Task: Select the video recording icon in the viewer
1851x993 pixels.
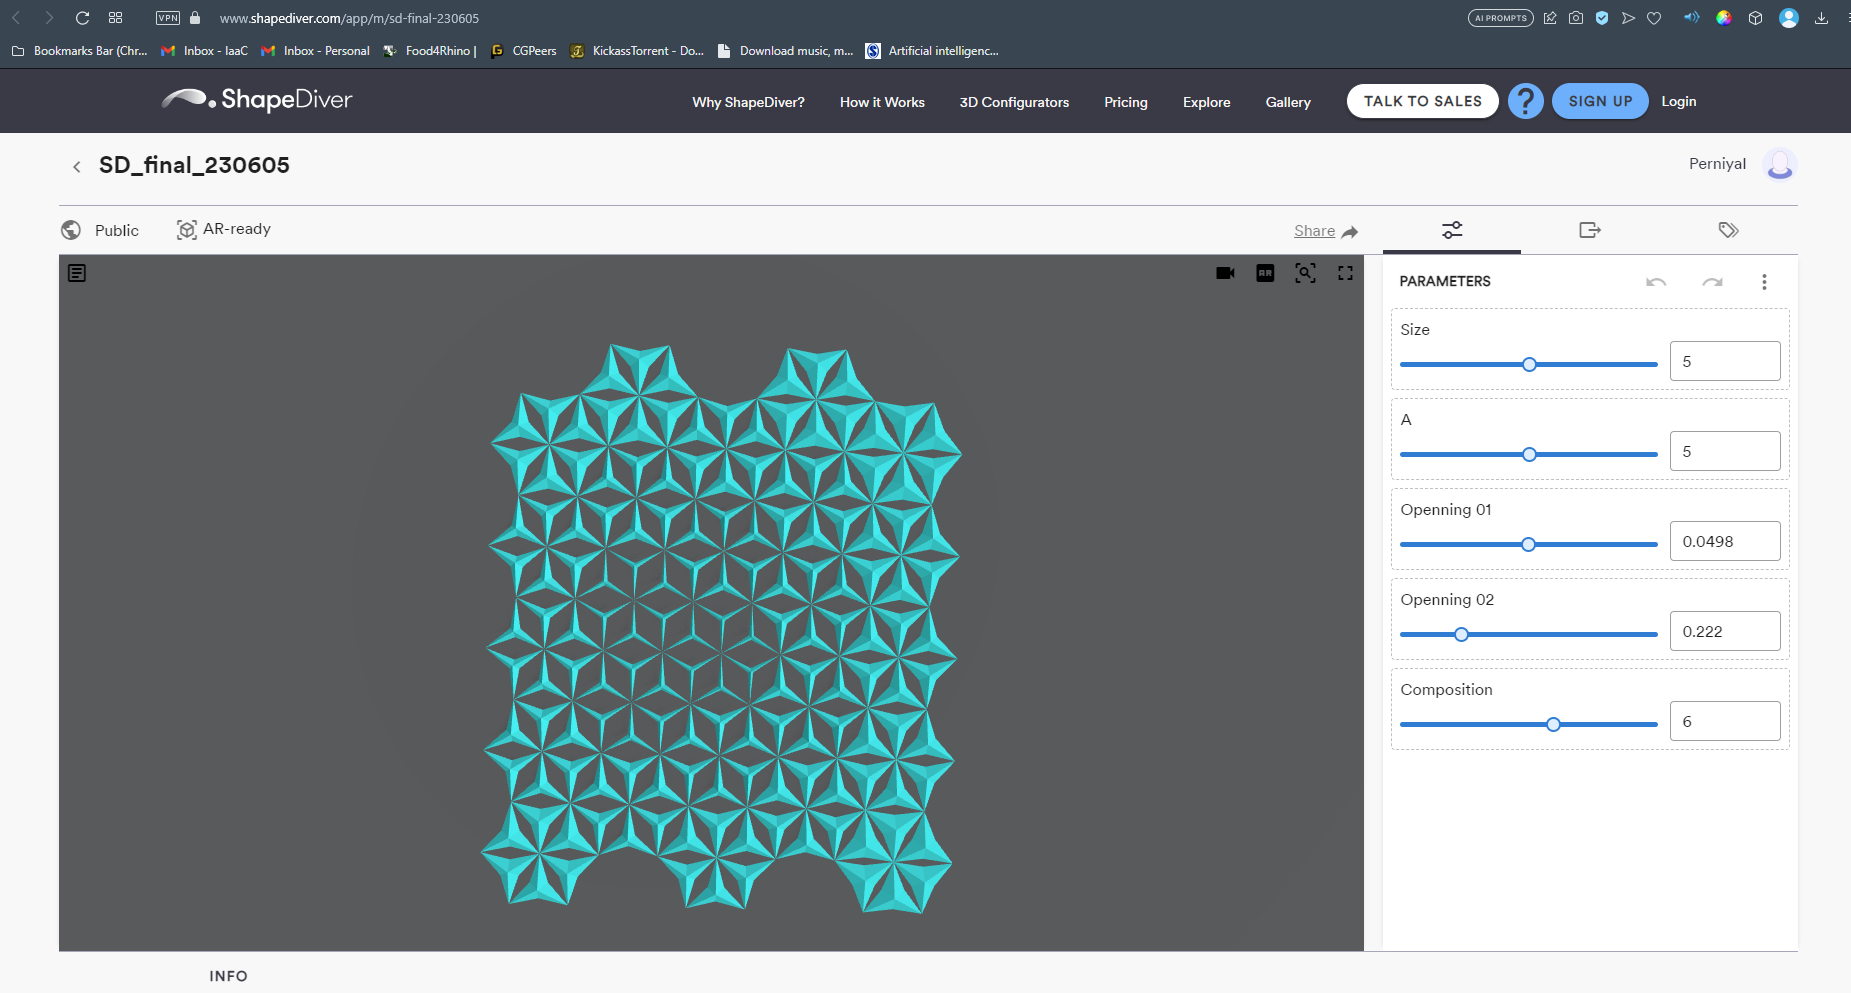Action: point(1224,272)
